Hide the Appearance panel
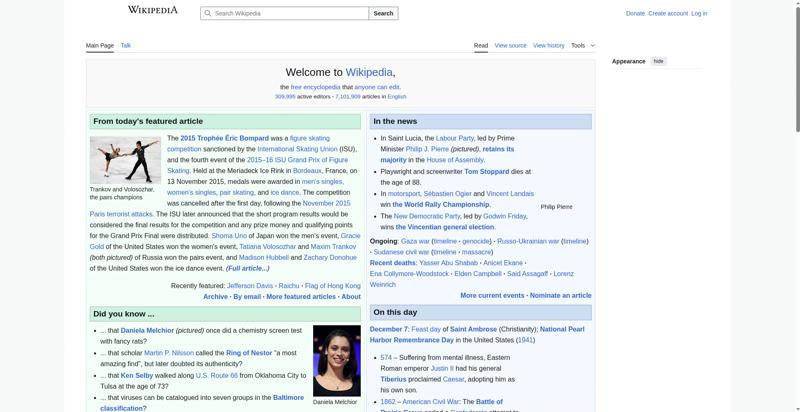Screen dimensions: 800x412 658,61
